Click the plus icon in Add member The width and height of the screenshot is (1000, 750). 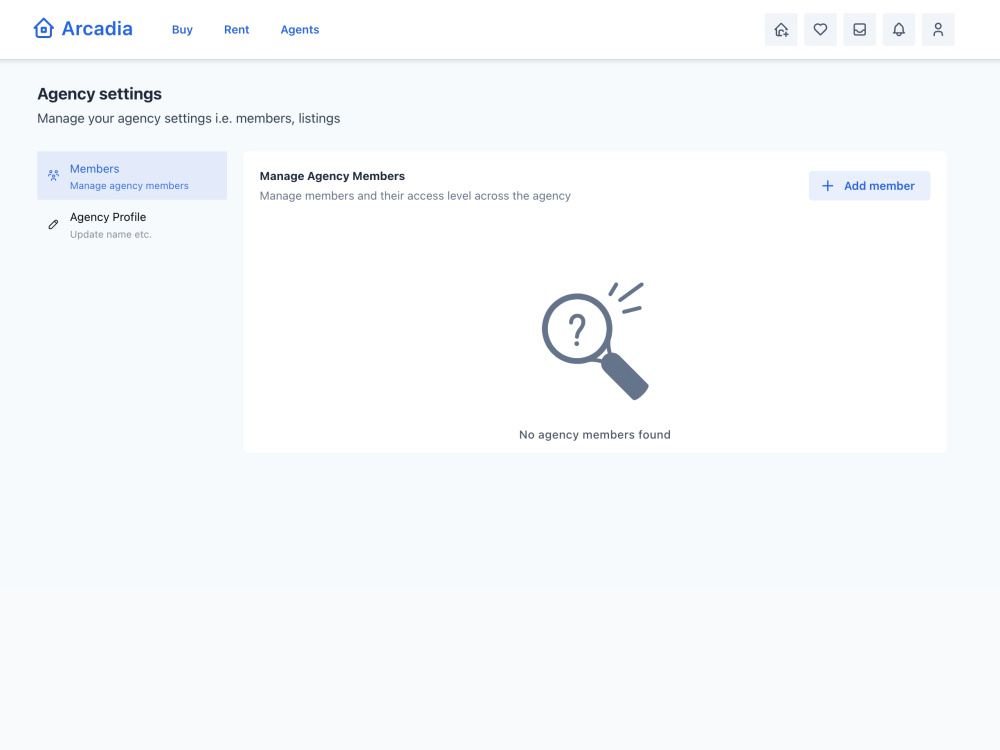click(x=827, y=186)
